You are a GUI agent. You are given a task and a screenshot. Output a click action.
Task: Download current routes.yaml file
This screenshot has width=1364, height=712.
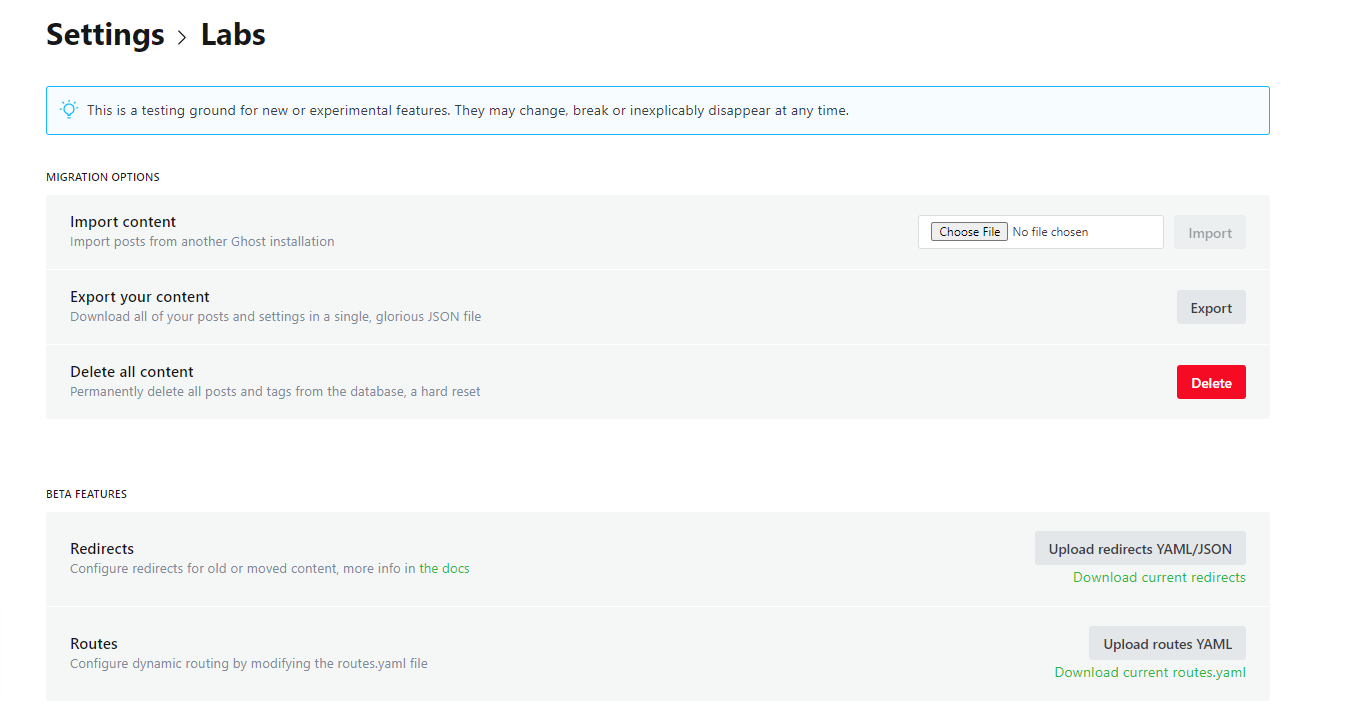pos(1150,672)
